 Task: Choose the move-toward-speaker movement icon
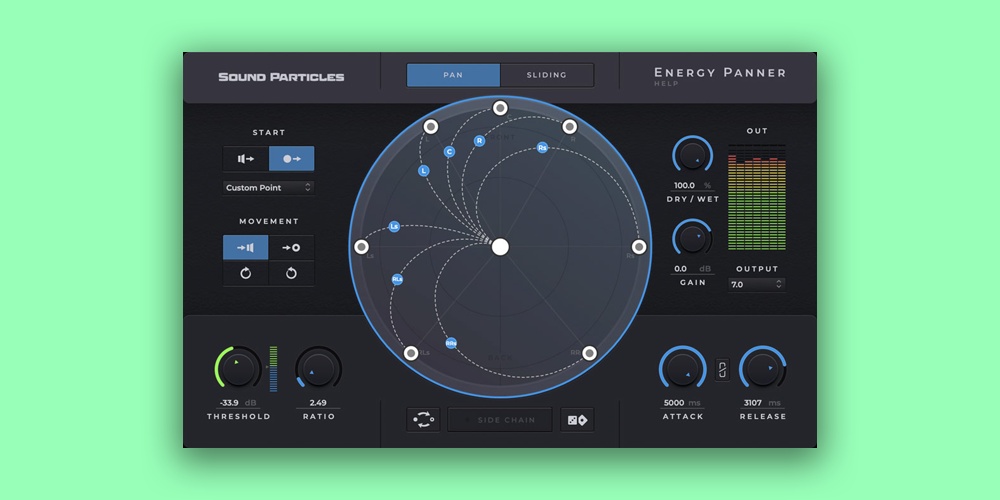point(245,248)
